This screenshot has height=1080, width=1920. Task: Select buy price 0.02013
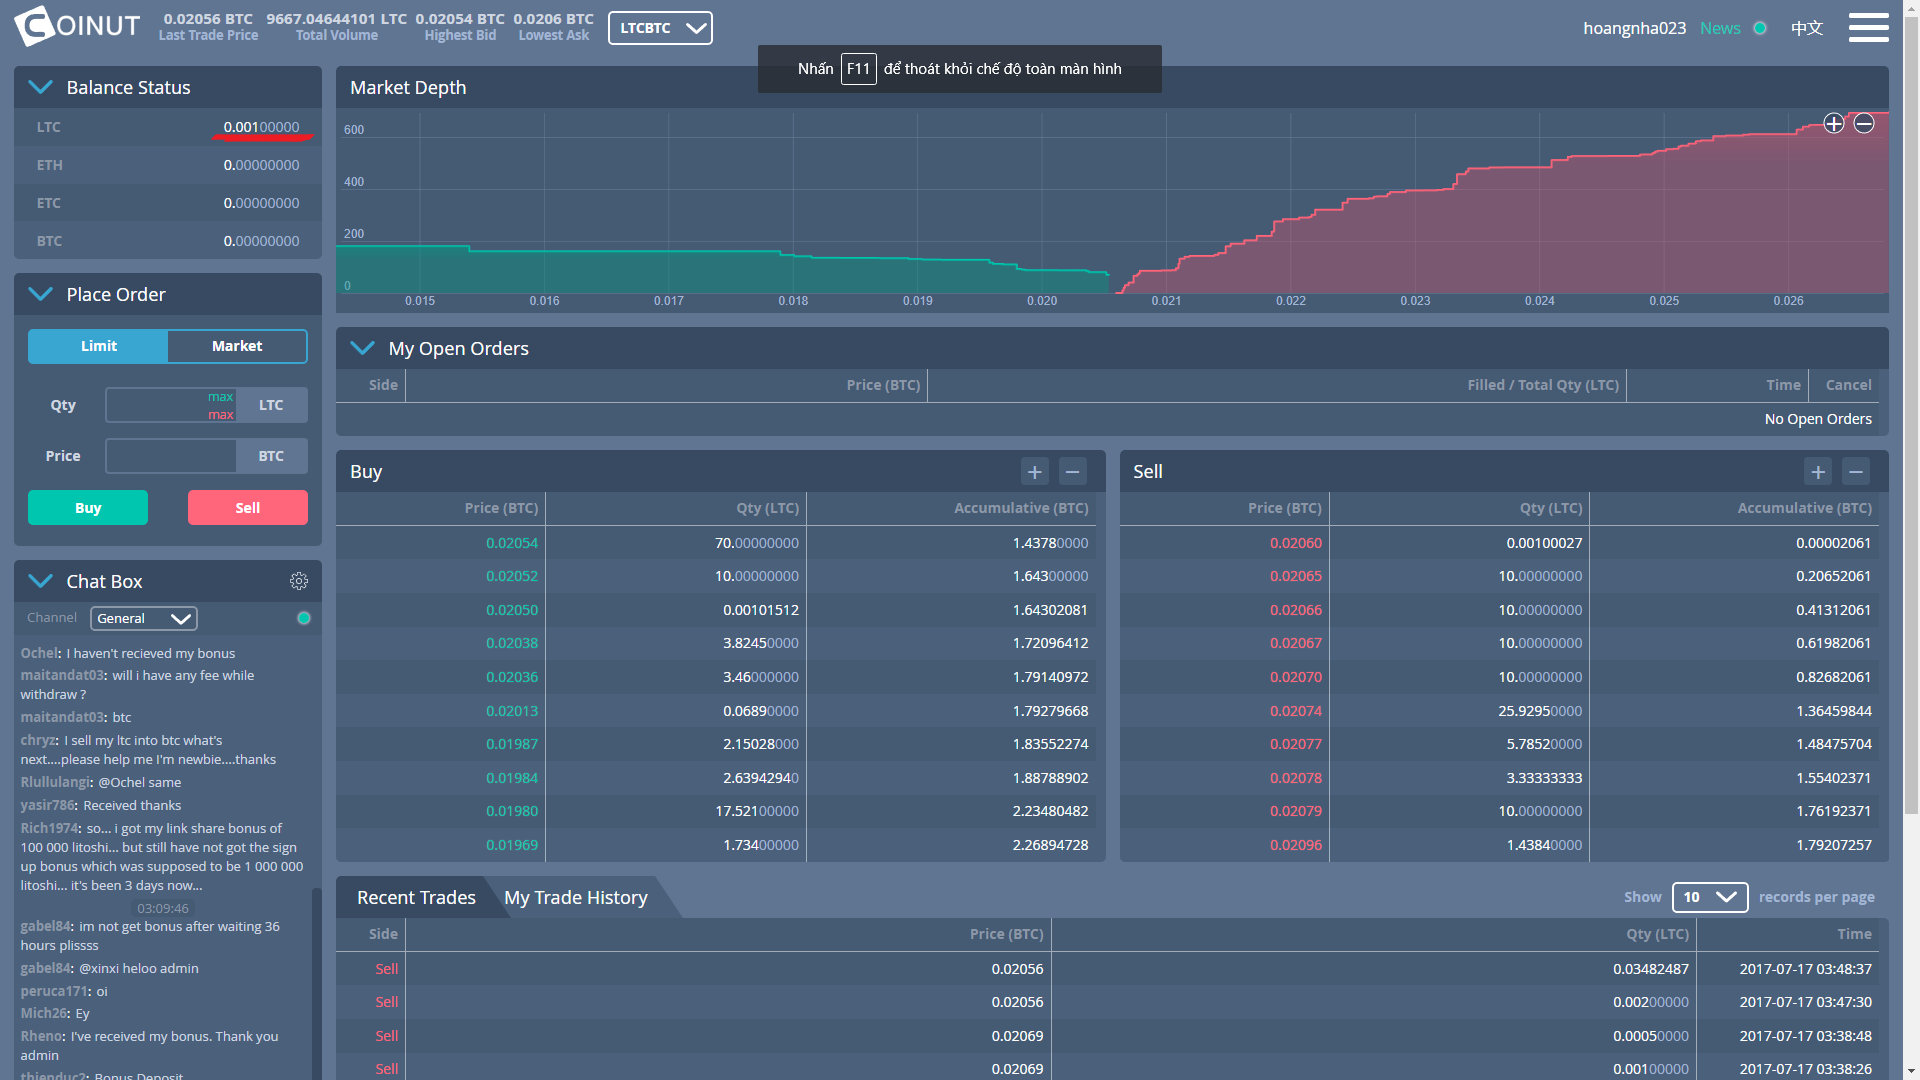512,711
